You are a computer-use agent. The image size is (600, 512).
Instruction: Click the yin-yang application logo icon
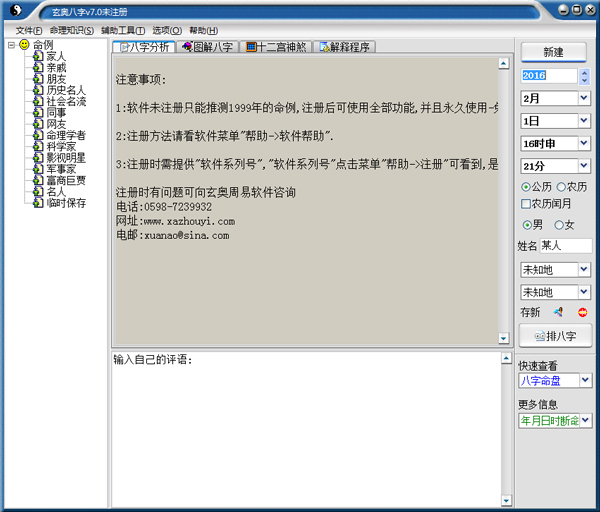coord(16,10)
